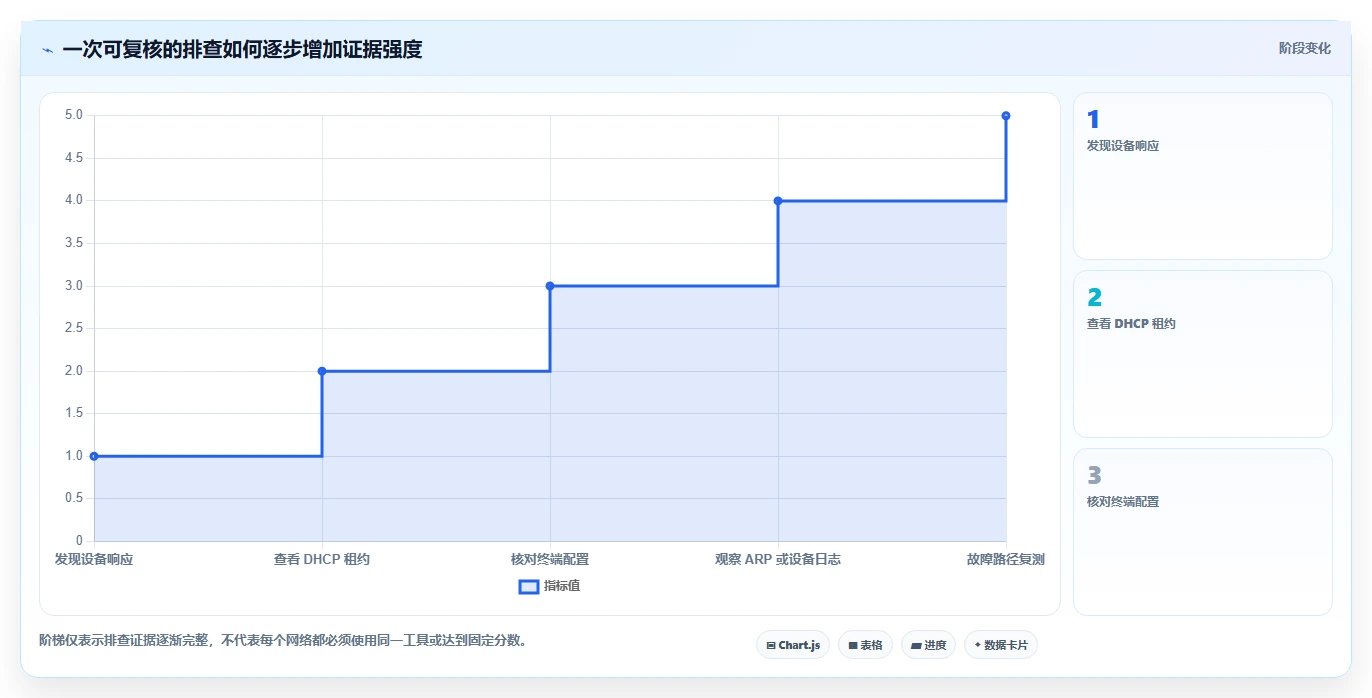Click the footnote starting 阶梯仅表示排查证据

[x=283, y=640]
